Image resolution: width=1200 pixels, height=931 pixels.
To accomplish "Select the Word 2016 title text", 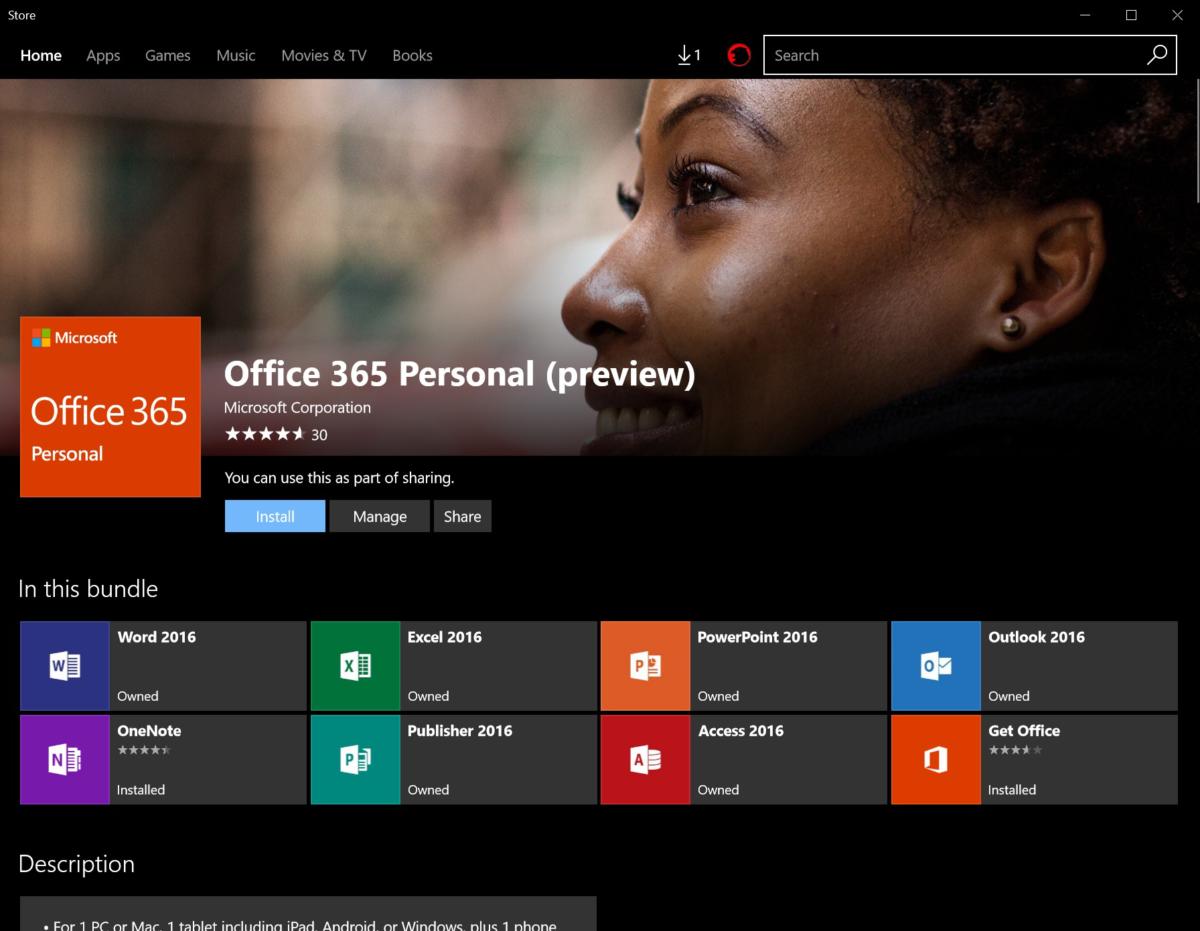I will [x=157, y=637].
